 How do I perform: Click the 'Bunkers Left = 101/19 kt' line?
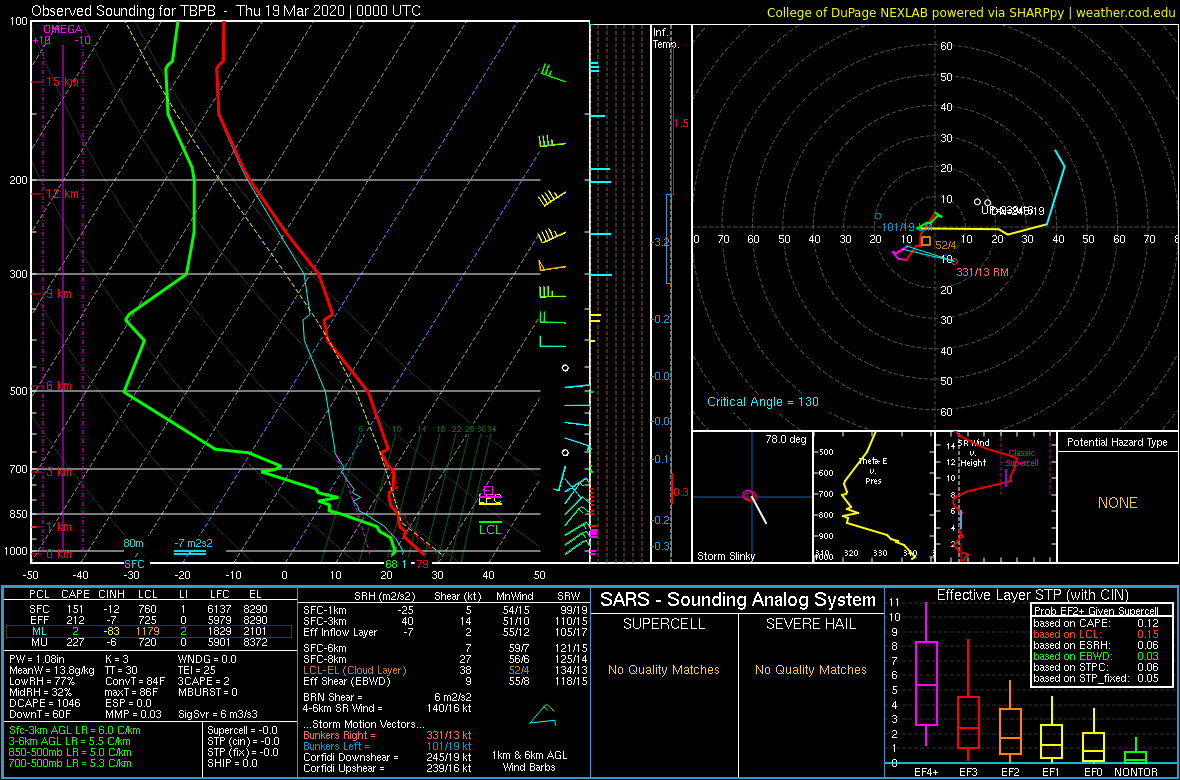point(388,746)
